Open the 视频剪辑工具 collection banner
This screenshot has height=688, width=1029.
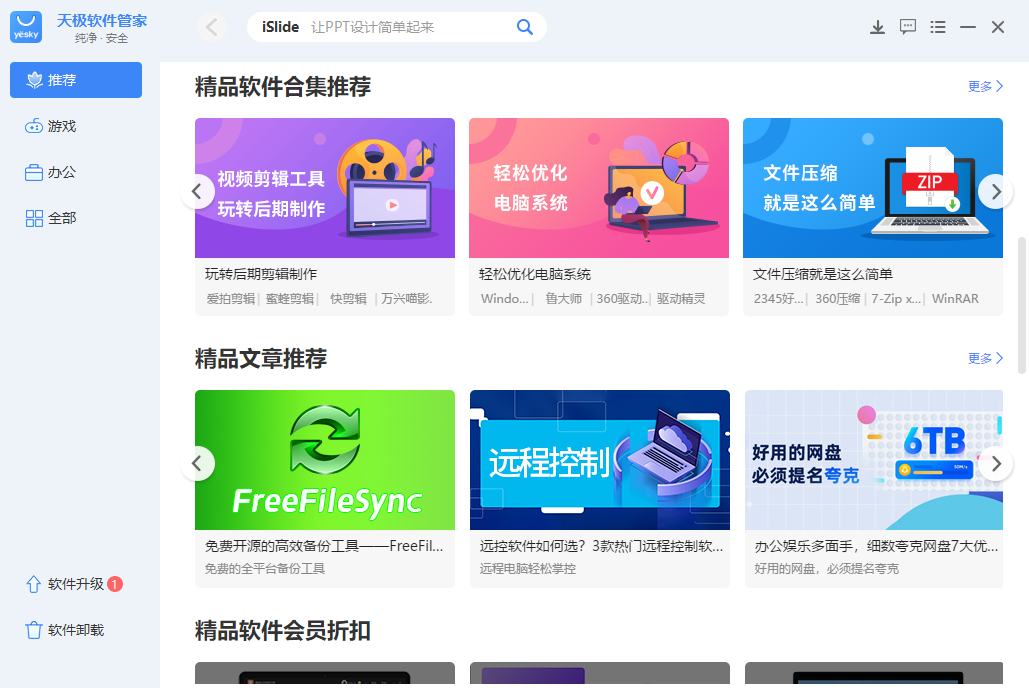point(325,188)
